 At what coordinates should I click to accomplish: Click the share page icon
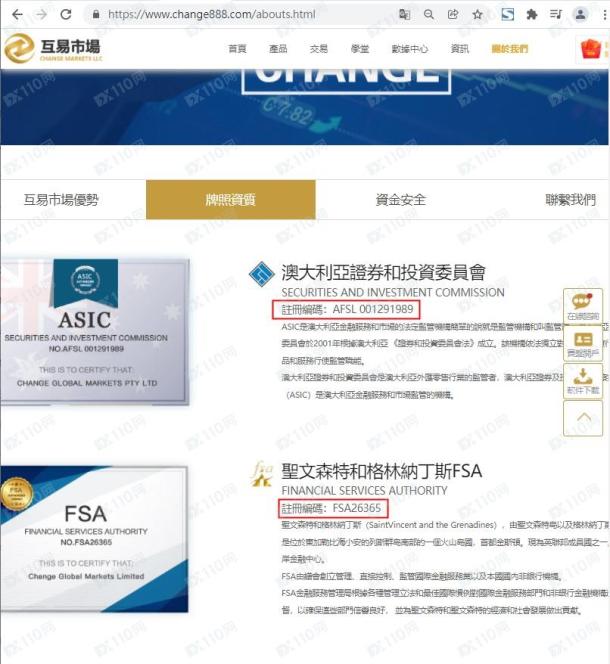pos(453,14)
